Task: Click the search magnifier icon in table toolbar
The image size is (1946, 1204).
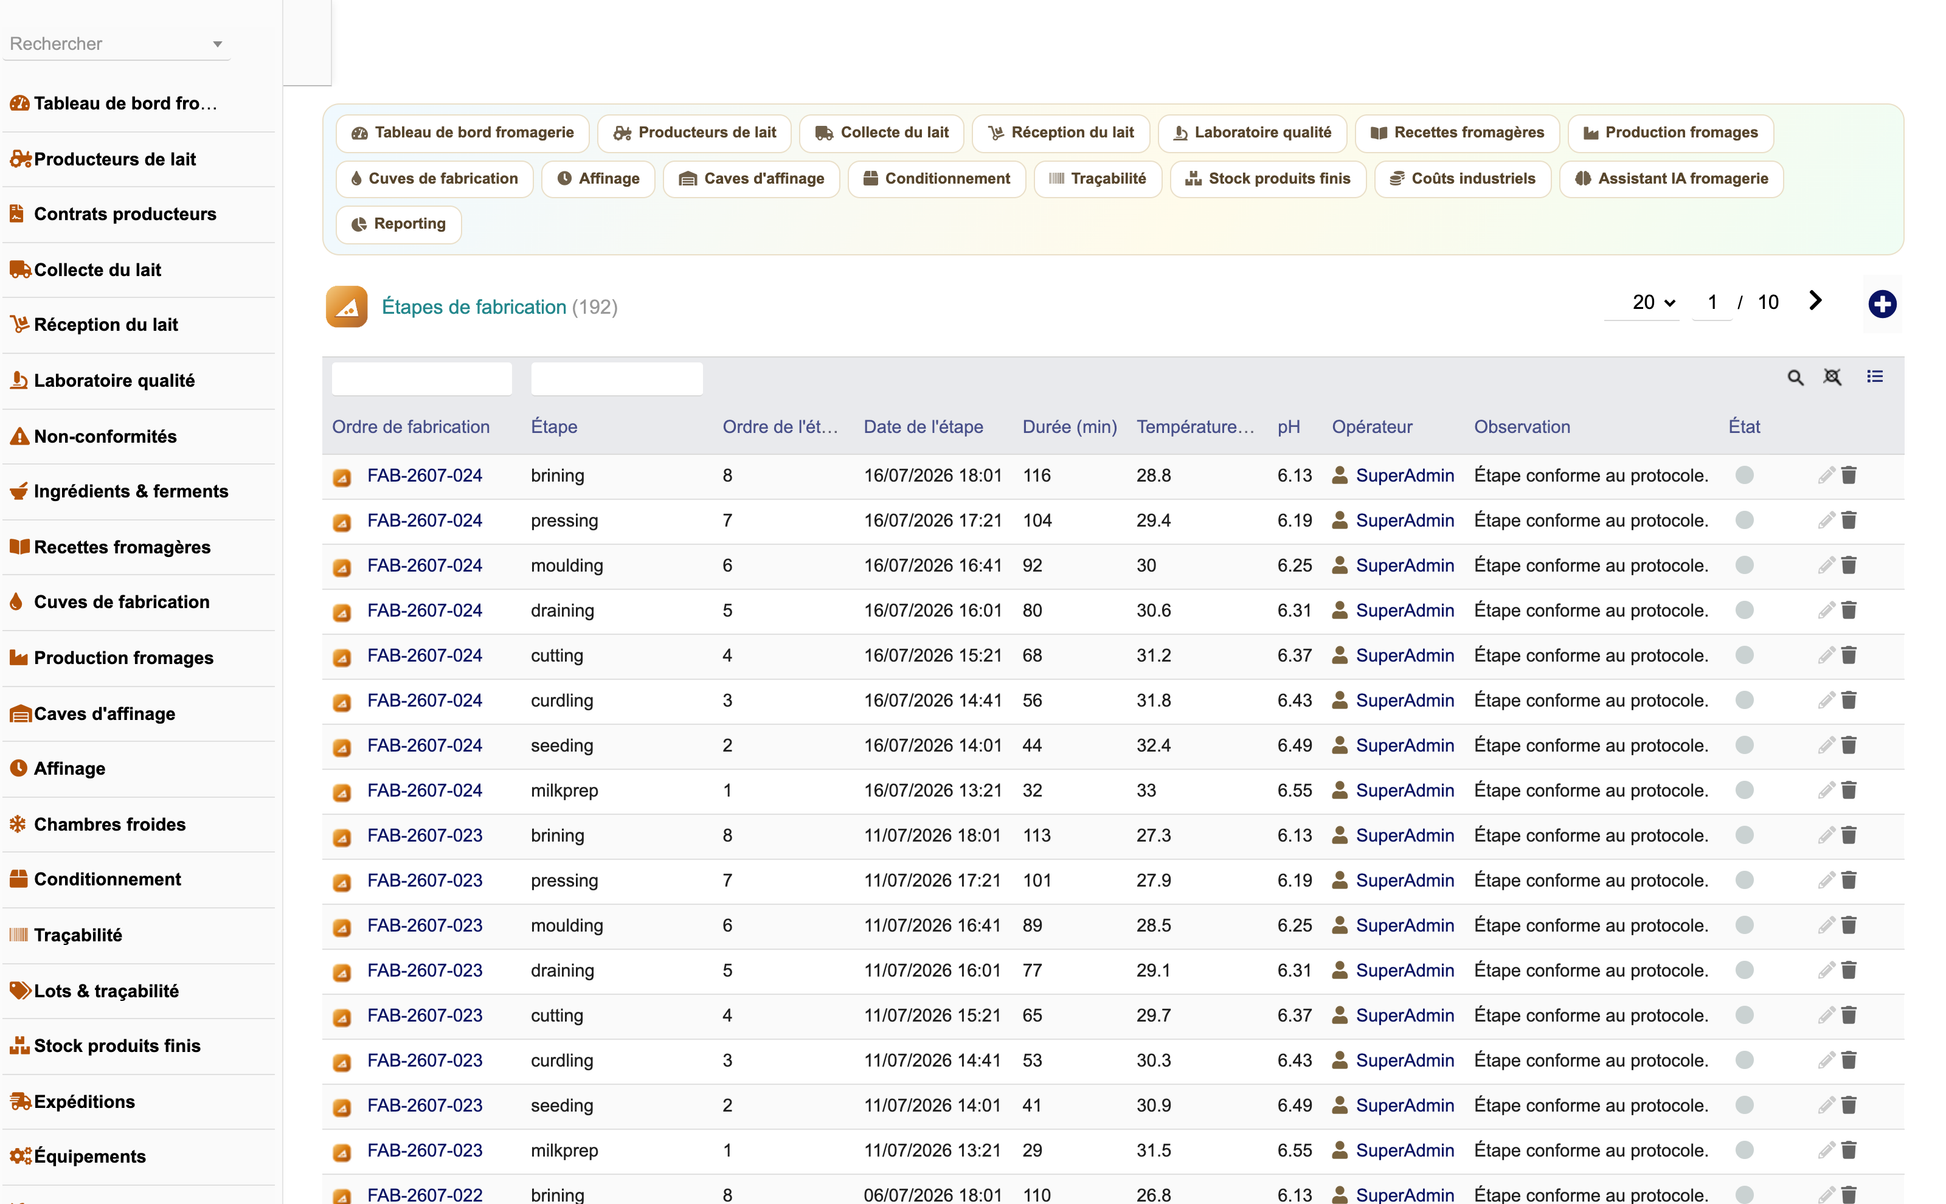Action: point(1796,378)
